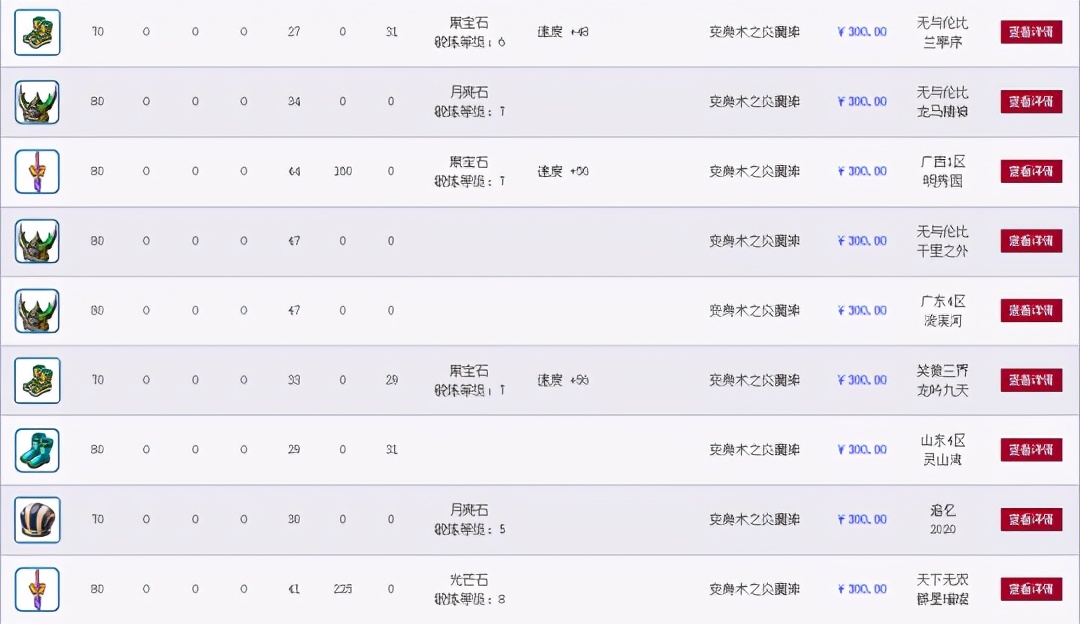
Task: Click the helmet icon in the 广东4区 row
Action: tap(36, 310)
